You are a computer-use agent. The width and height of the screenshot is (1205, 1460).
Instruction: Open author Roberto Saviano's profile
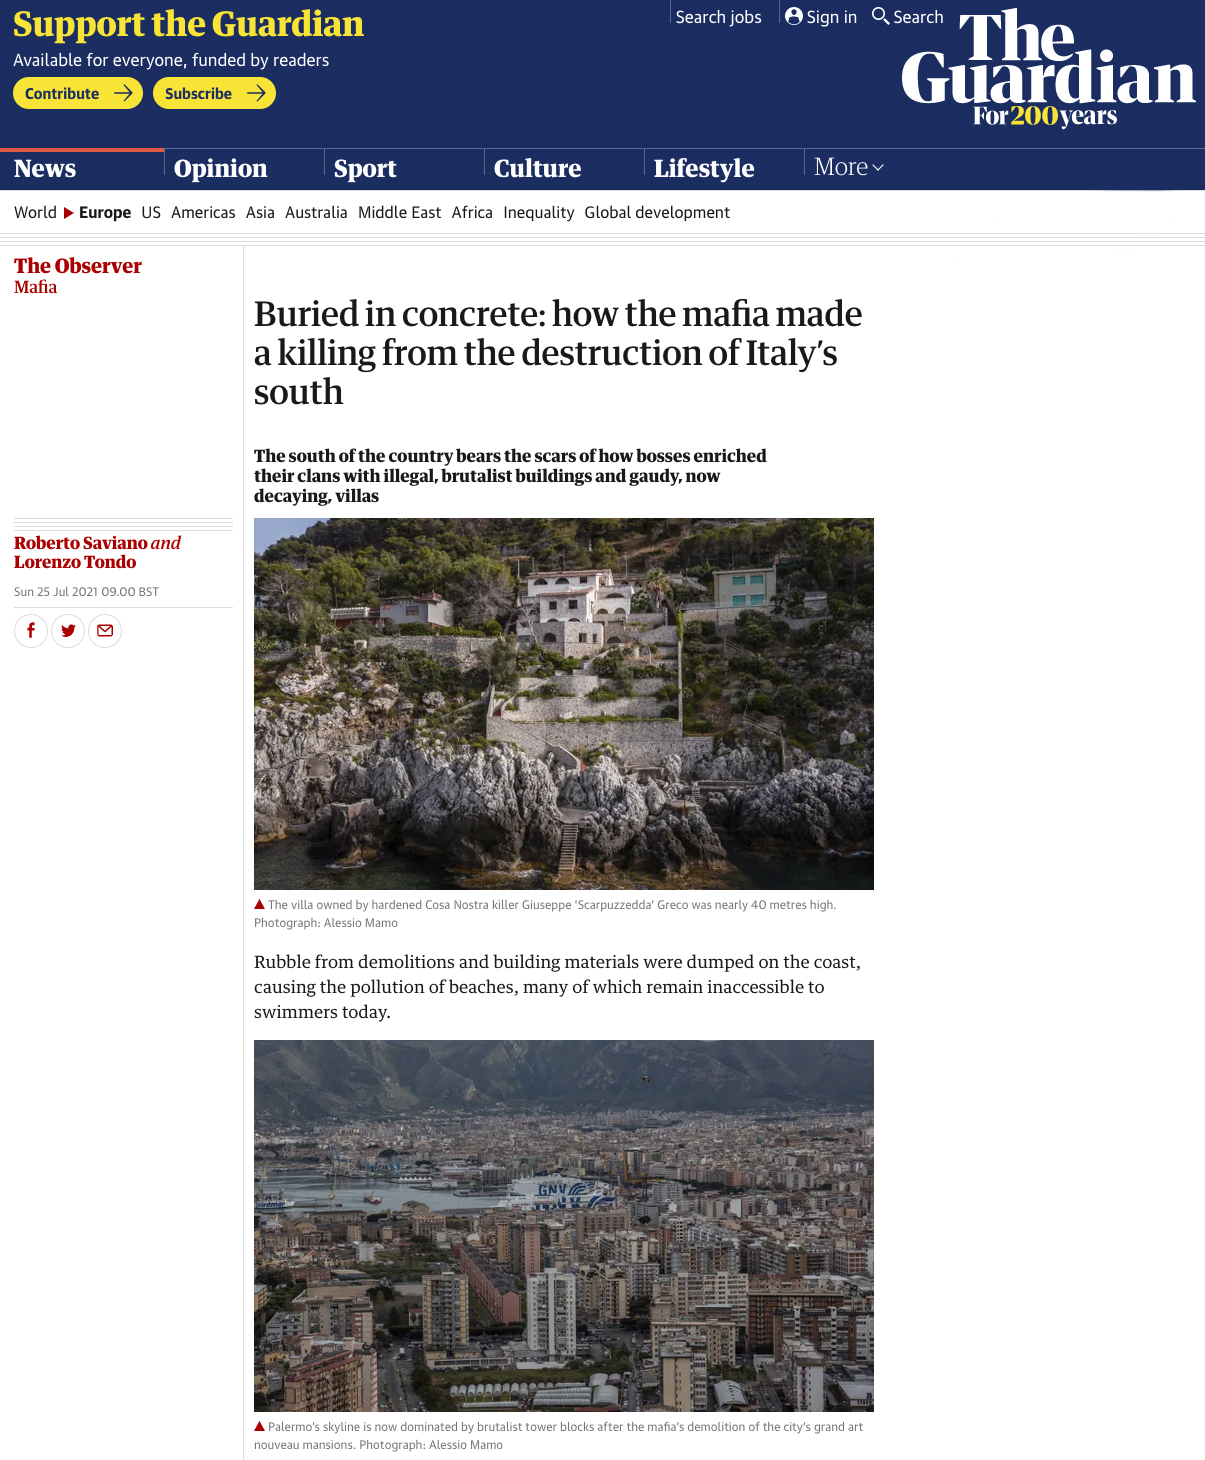[81, 543]
